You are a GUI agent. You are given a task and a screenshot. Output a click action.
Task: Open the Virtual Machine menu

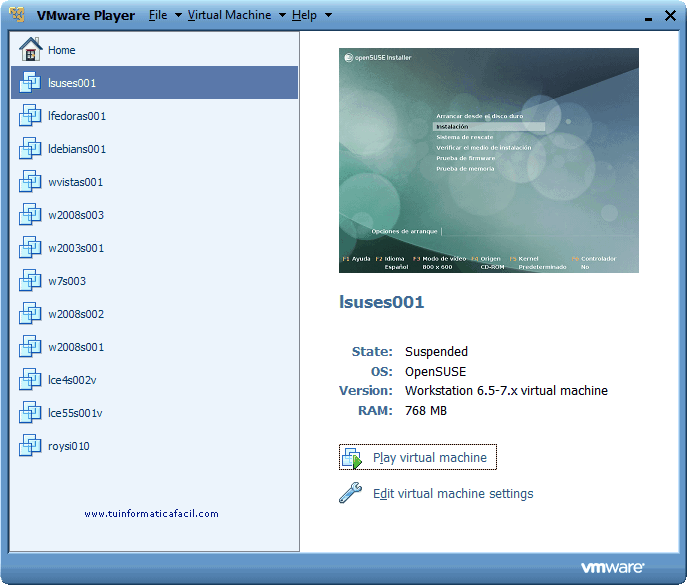tap(229, 15)
